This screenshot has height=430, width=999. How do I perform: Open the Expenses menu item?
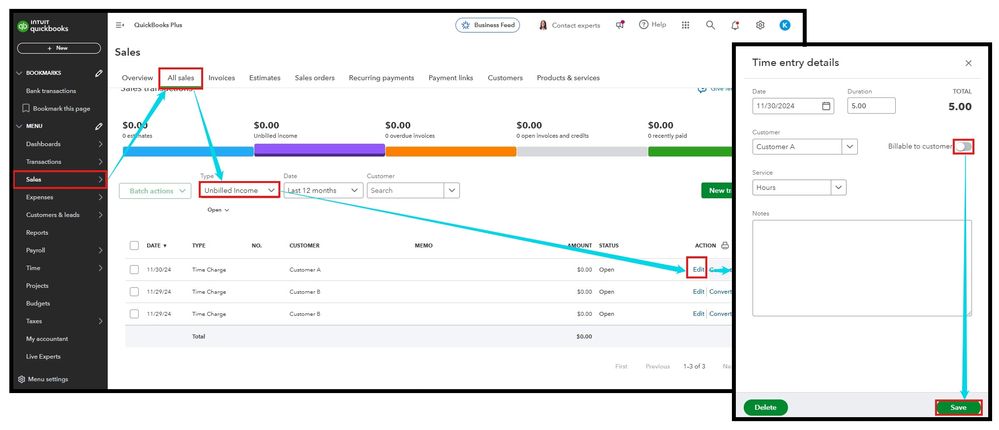[x=40, y=197]
